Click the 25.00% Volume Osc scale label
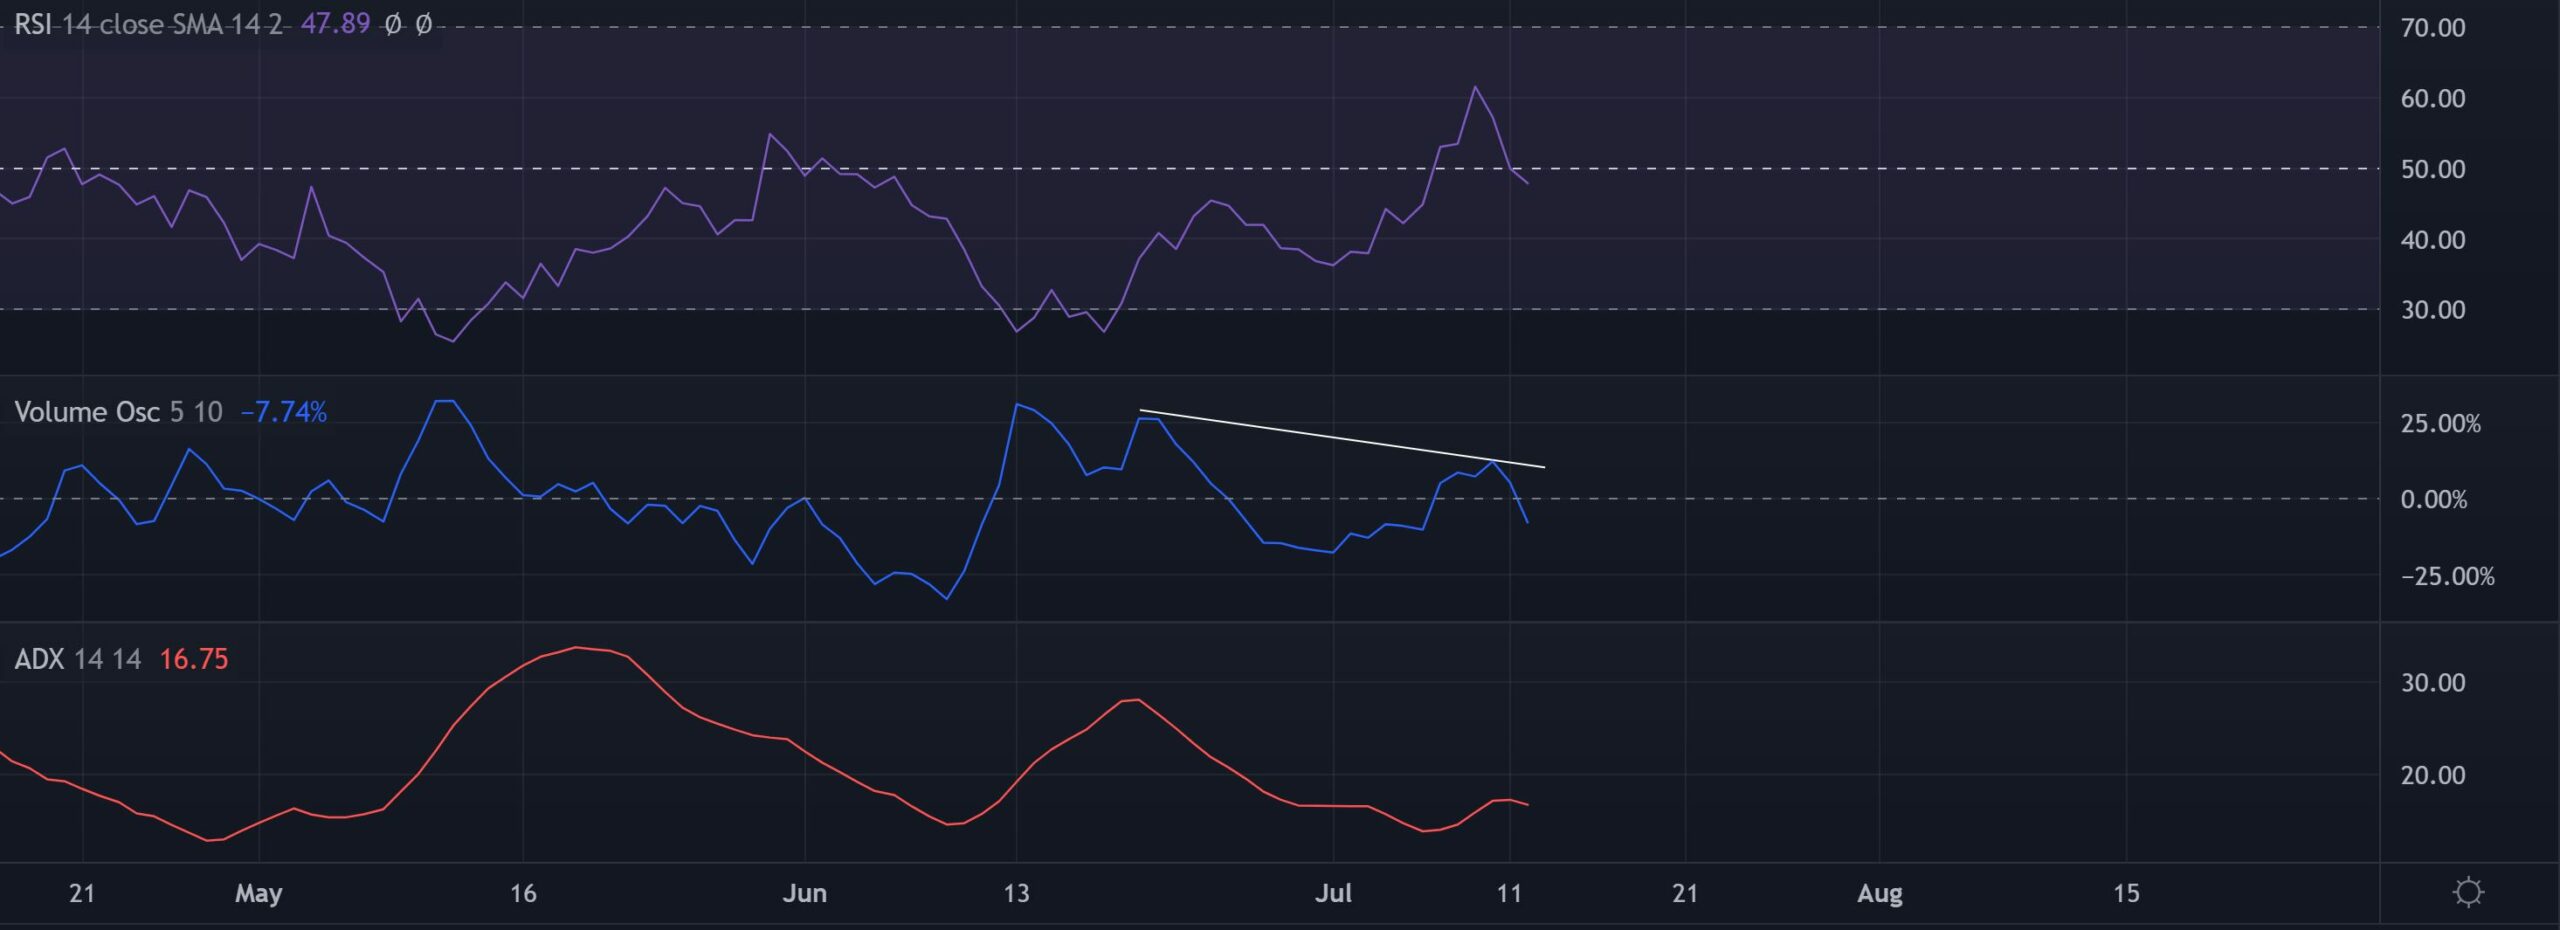2560x930 pixels. pos(2440,424)
